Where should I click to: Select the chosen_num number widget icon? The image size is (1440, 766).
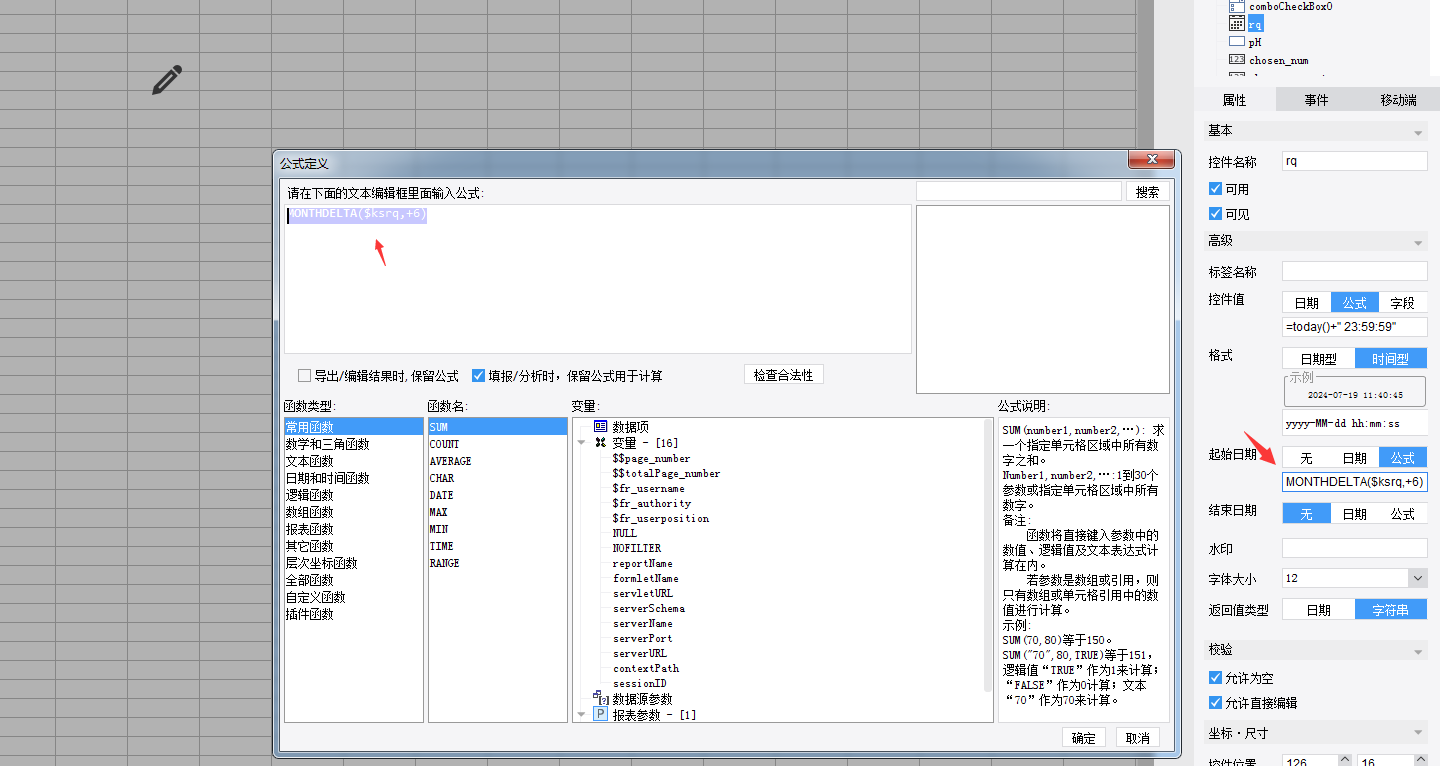1237,60
